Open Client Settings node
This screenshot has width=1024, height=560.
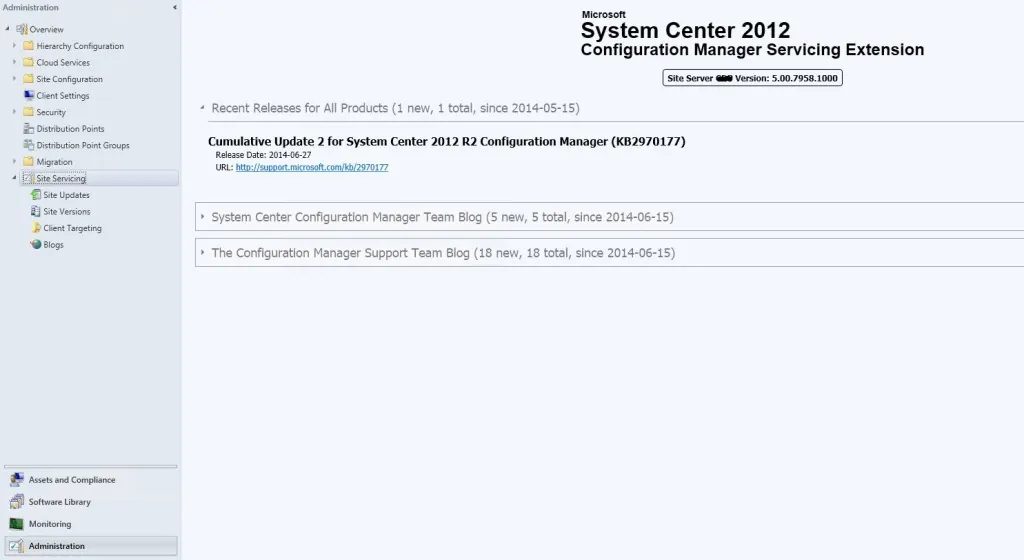63,95
